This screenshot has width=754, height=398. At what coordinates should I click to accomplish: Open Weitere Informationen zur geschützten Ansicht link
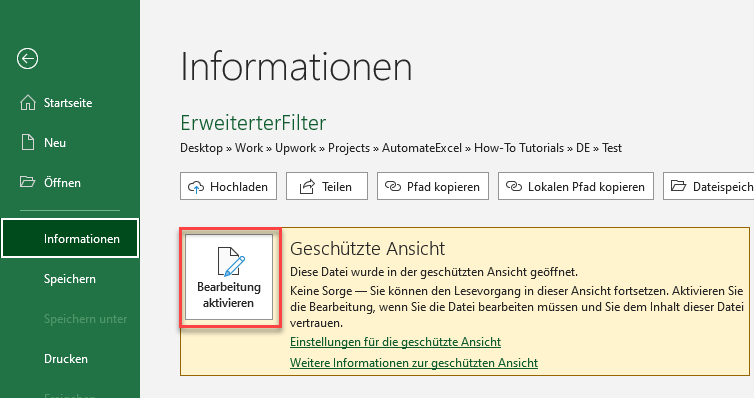pyautogui.click(x=414, y=362)
